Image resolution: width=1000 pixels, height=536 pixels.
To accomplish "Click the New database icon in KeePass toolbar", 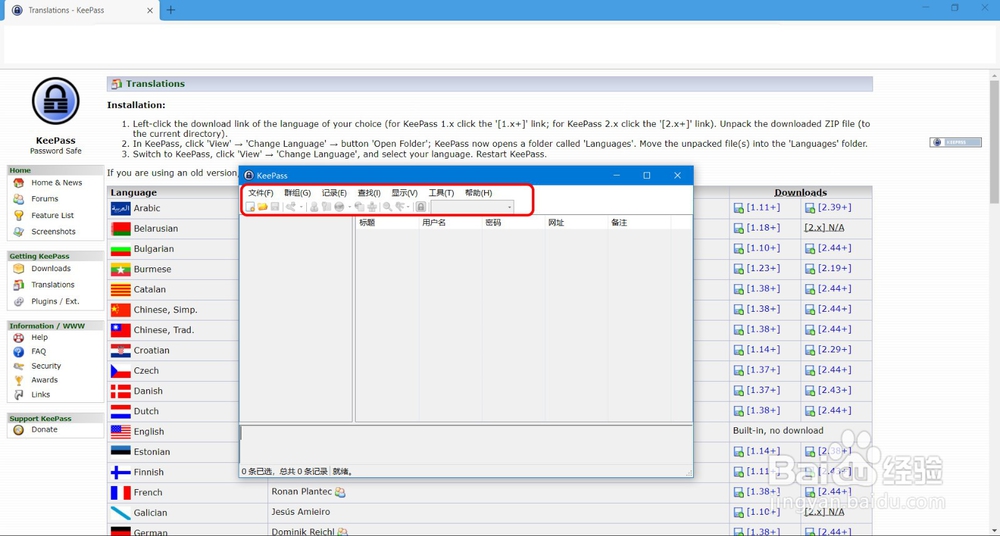I will click(x=250, y=207).
